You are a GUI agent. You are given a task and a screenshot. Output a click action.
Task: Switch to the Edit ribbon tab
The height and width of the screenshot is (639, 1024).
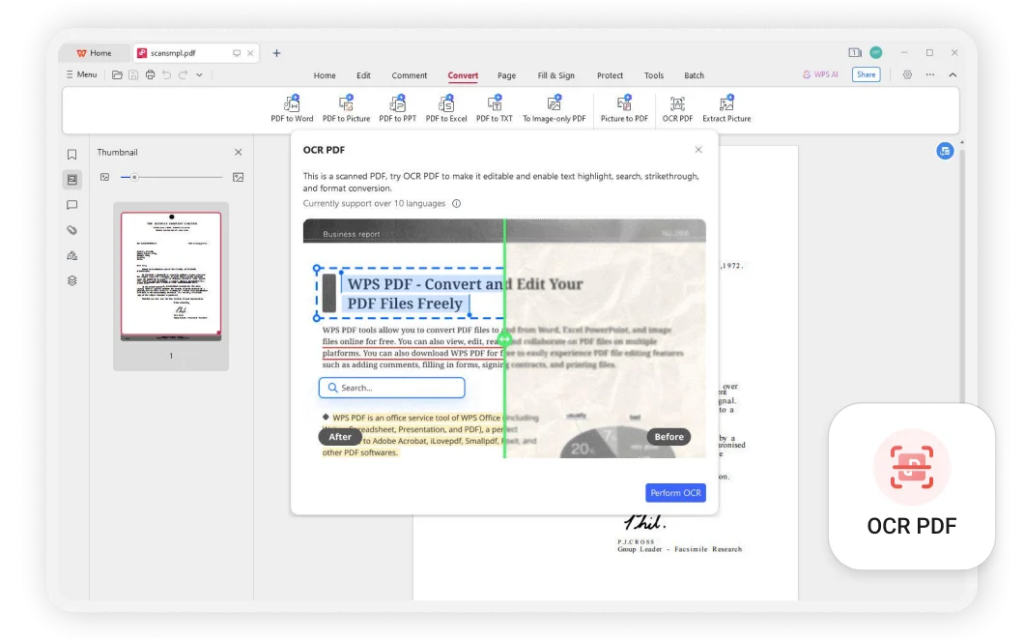point(363,75)
